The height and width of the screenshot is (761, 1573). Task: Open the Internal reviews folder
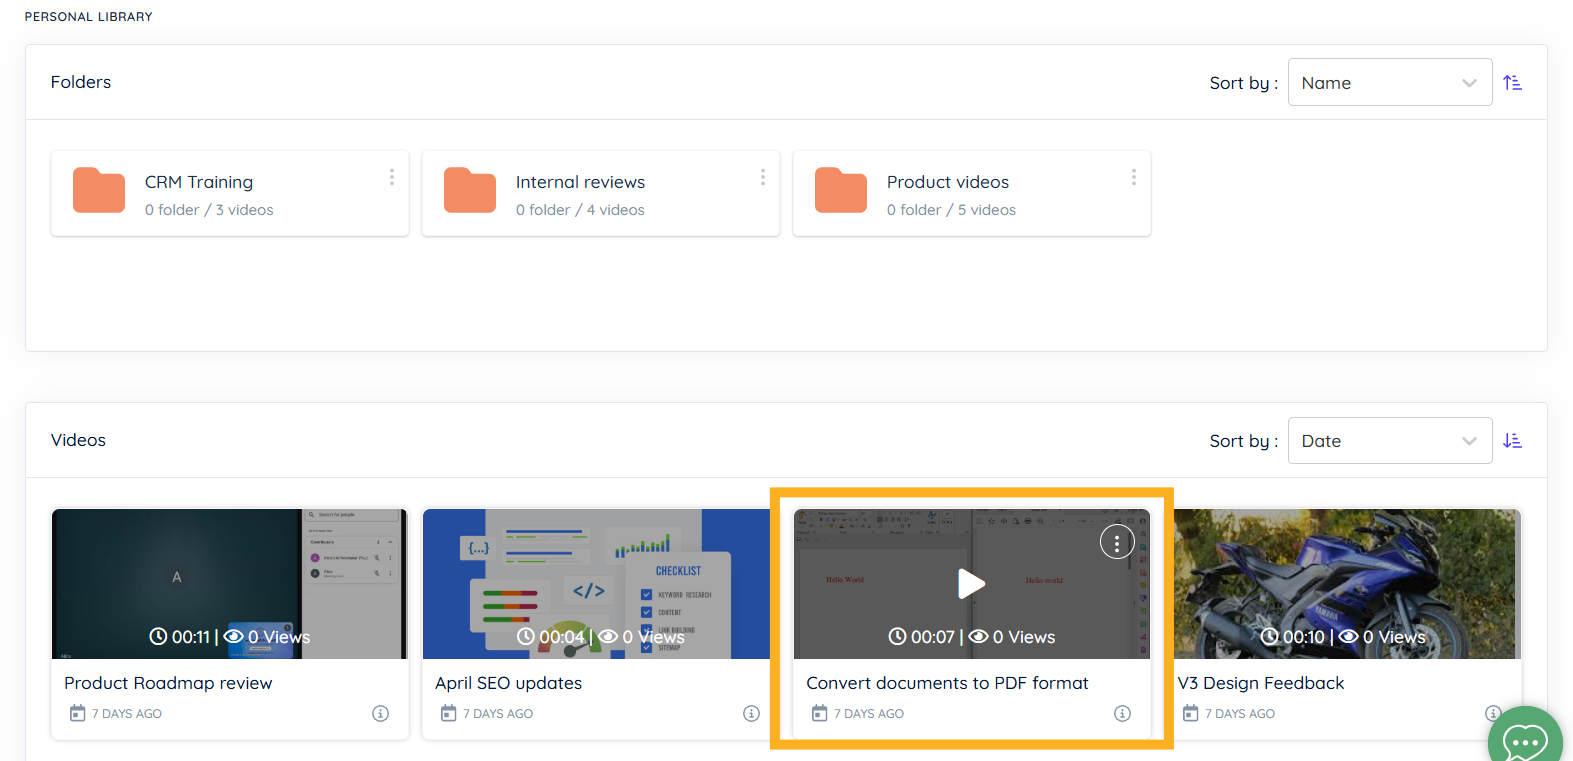(x=580, y=183)
